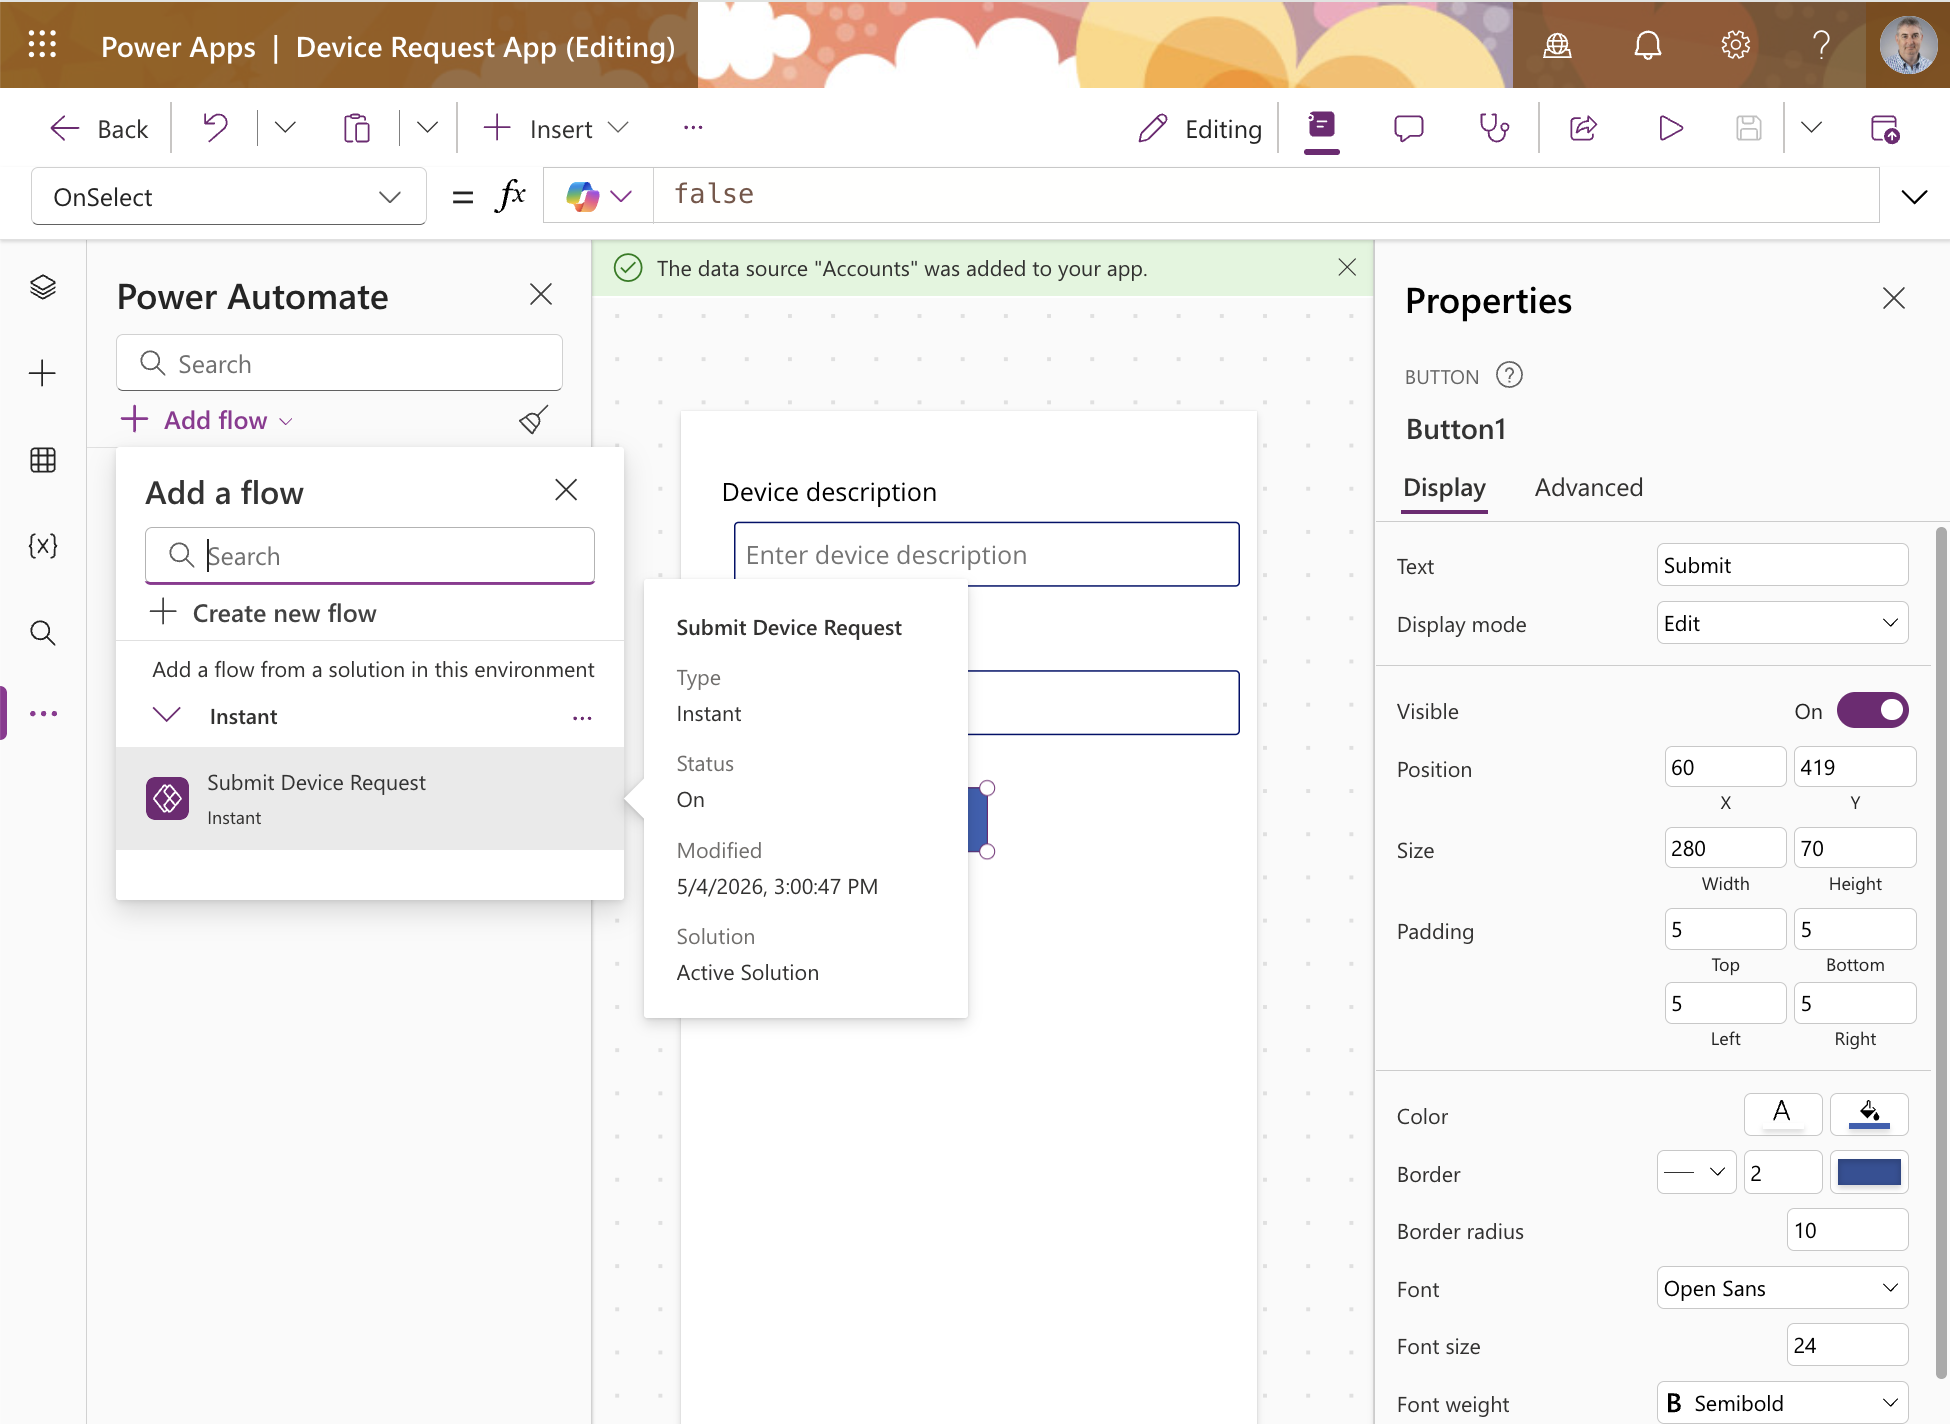Close the Properties pane
1950x1424 pixels.
[1893, 298]
